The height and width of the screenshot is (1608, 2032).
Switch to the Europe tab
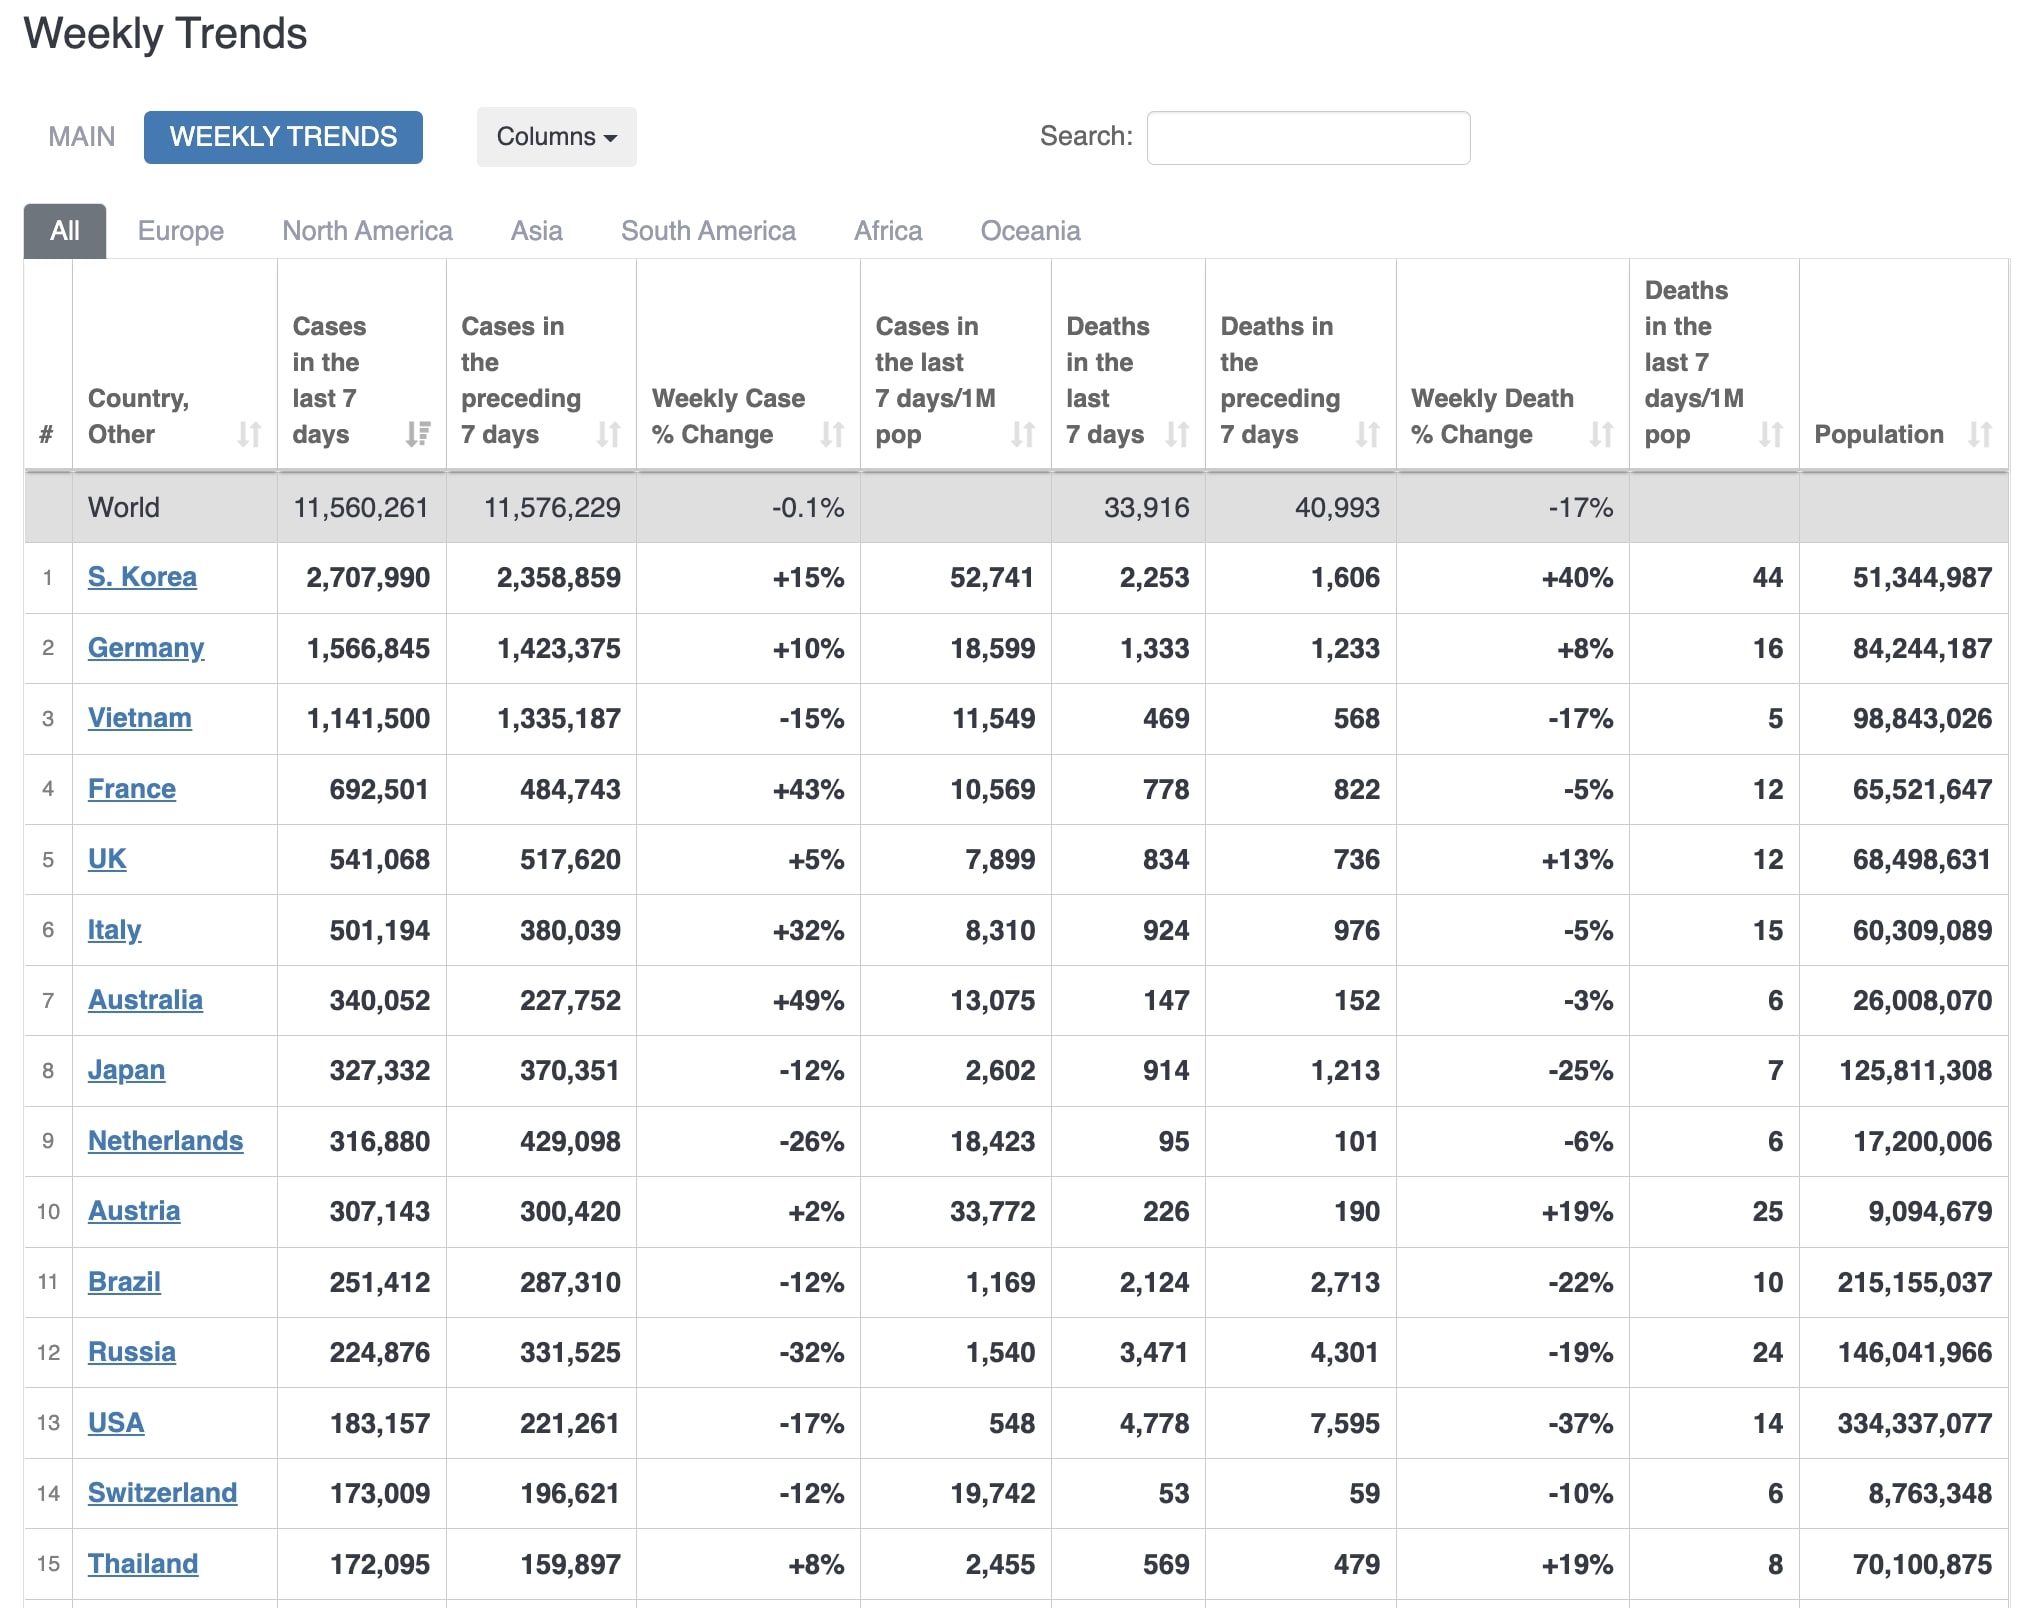[181, 230]
